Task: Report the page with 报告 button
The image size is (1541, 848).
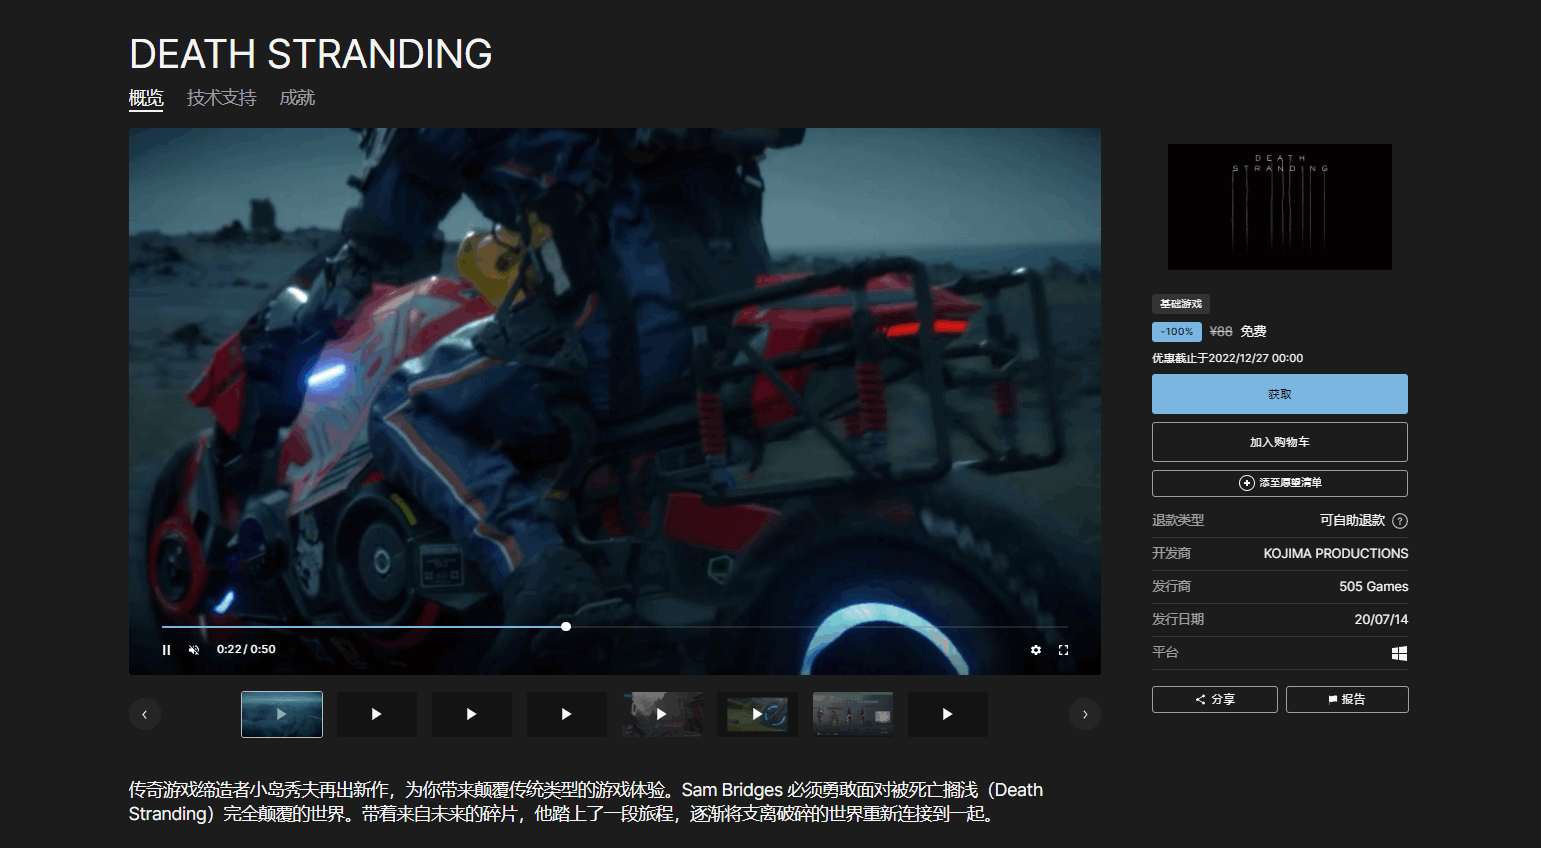Action: pos(1346,700)
